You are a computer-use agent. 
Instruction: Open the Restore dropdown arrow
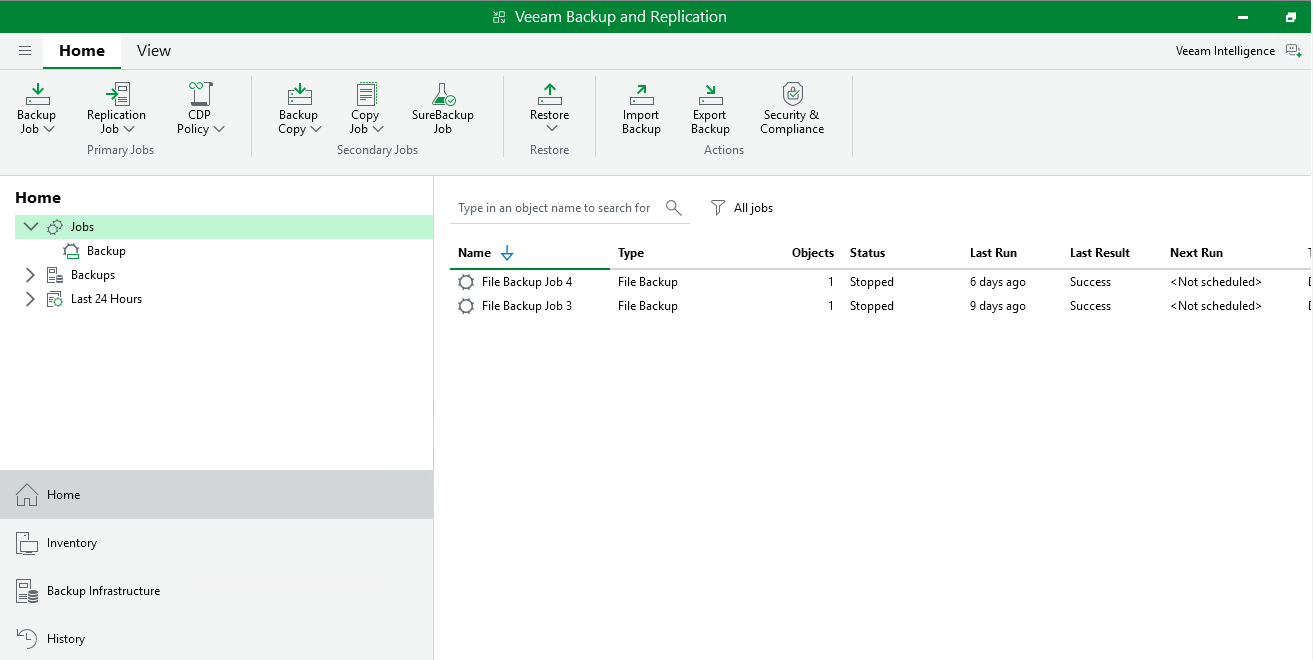(551, 129)
